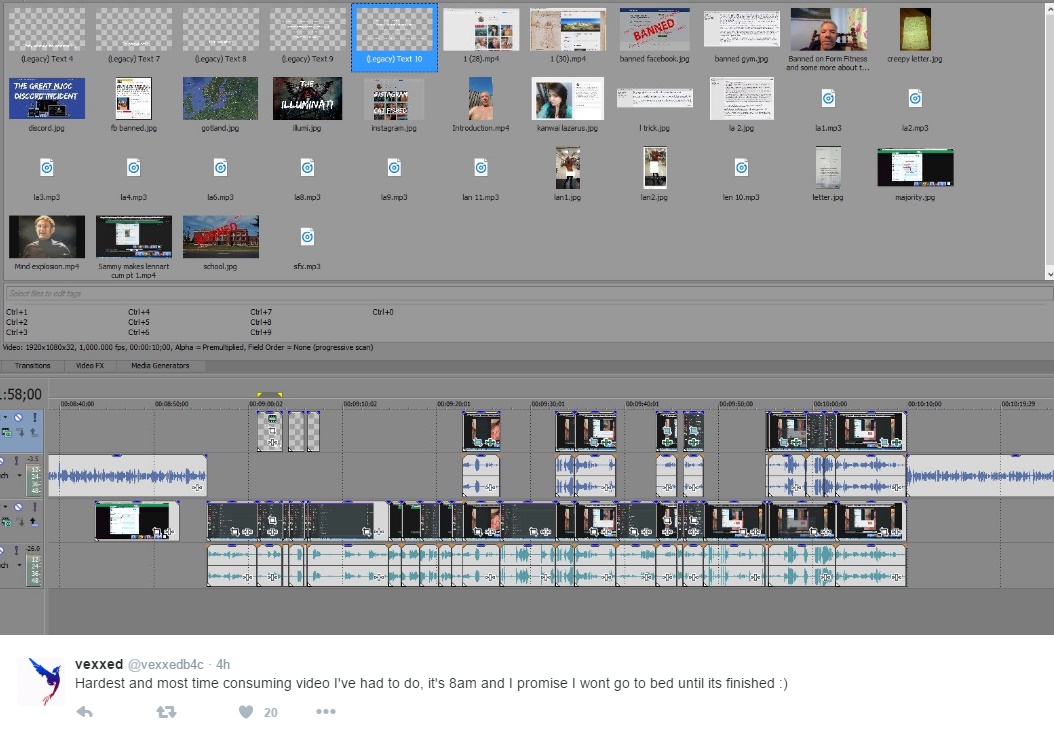Image resolution: width=1054 pixels, height=741 pixels.
Task: Select the school.jpg thumbnail
Action: pos(220,237)
